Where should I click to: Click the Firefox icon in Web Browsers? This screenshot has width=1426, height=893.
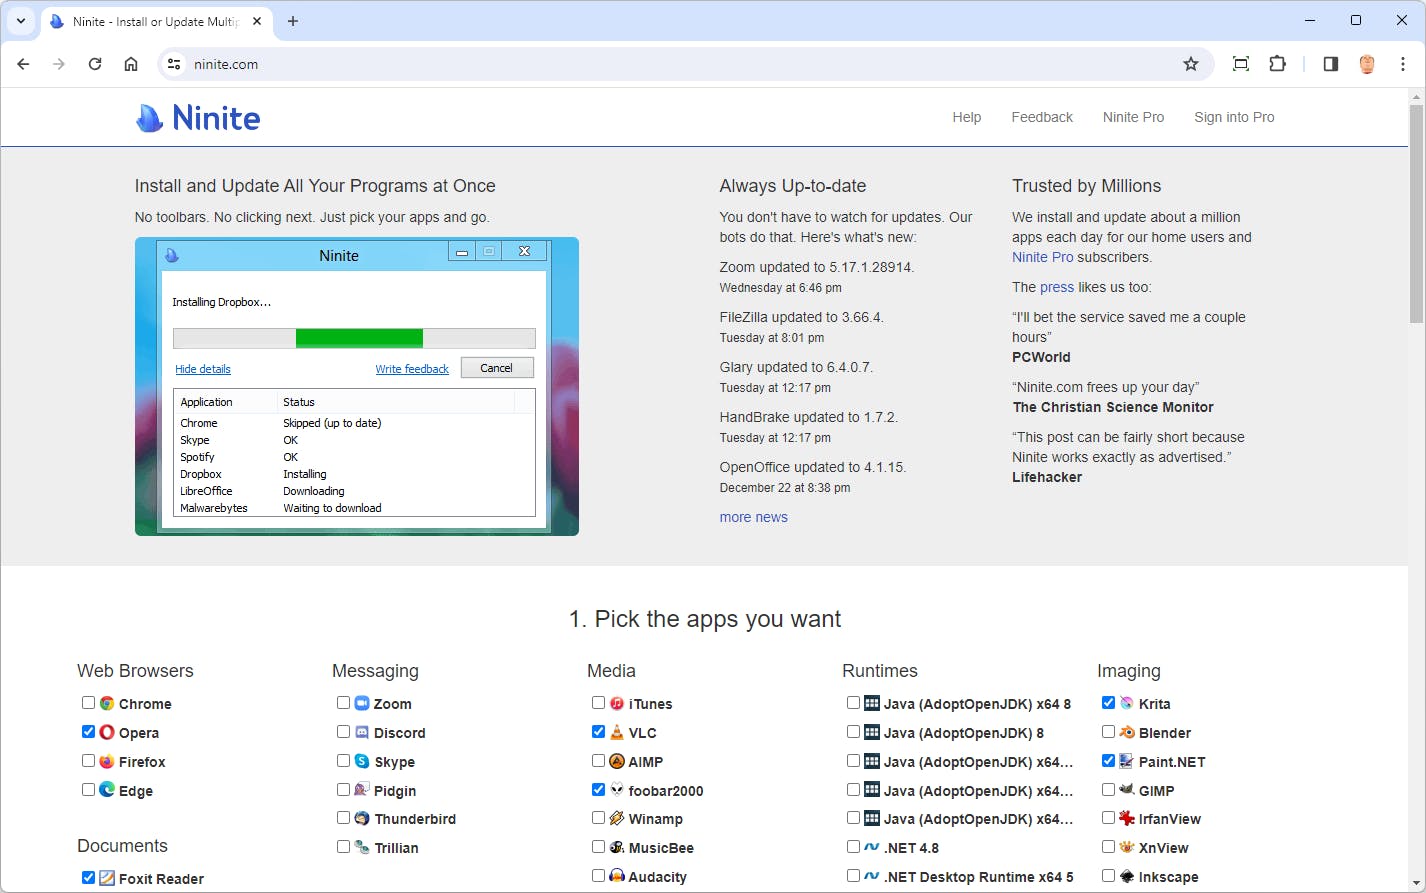(107, 761)
